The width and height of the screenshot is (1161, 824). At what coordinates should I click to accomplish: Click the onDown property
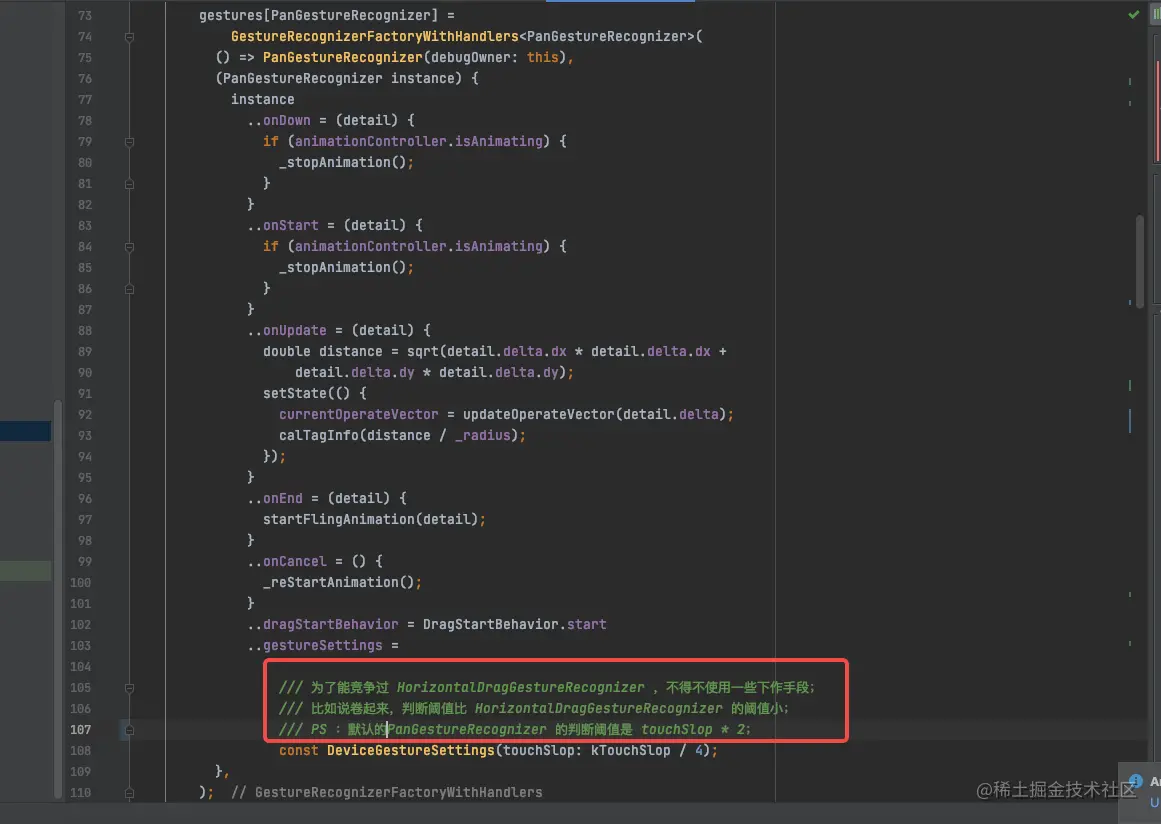[x=287, y=120]
